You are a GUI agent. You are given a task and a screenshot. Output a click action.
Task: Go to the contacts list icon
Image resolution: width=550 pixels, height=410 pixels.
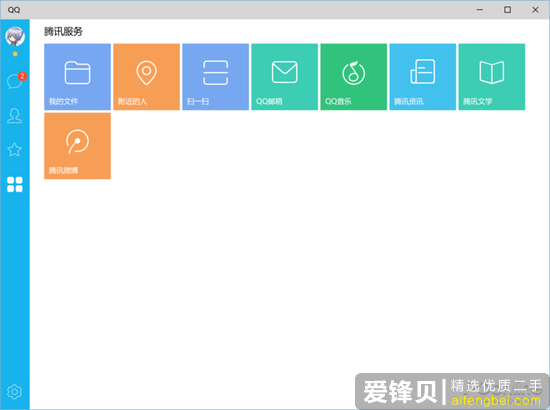(15, 116)
